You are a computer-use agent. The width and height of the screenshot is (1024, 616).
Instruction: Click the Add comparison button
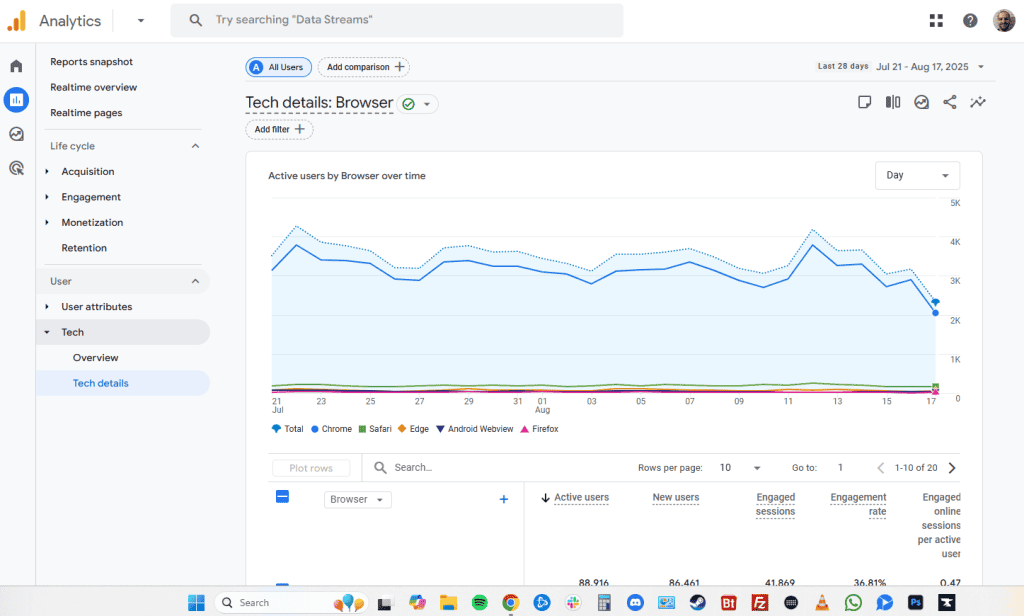[x=364, y=67]
